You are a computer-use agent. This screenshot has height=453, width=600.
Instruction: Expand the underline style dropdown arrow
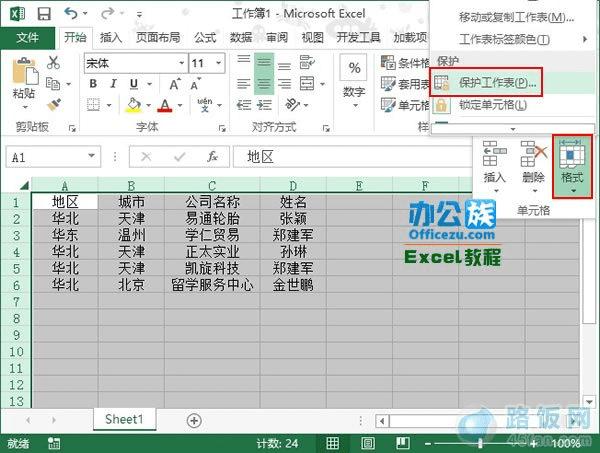150,84
